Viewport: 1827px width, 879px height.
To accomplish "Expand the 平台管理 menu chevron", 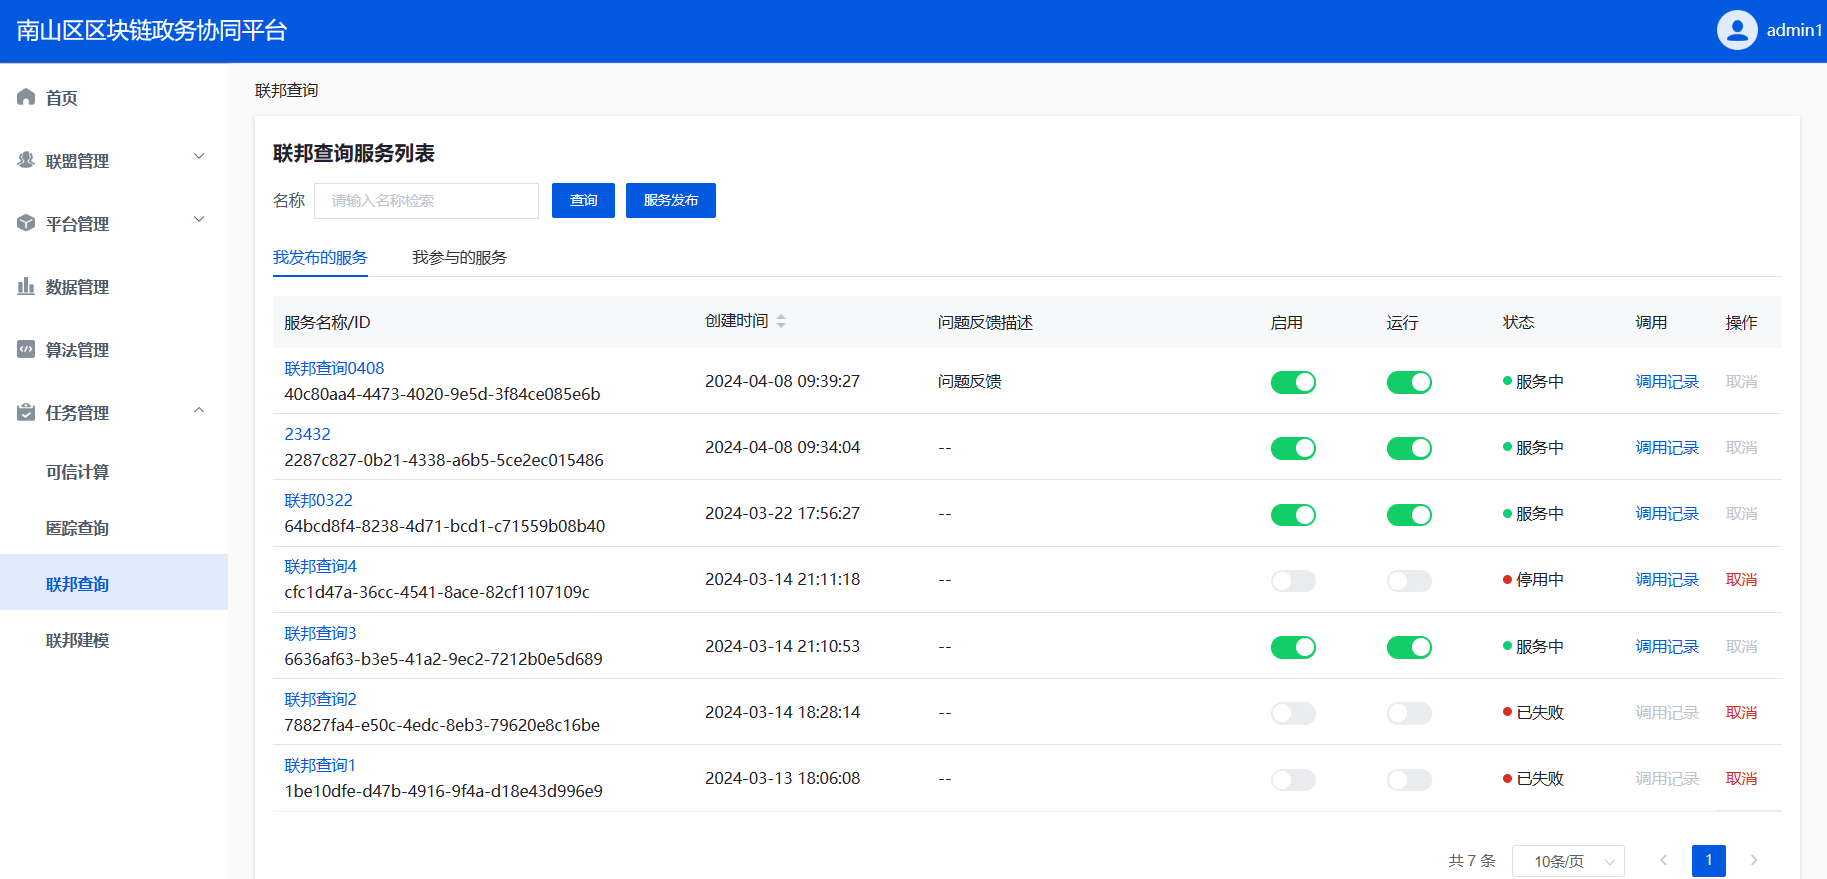I will [199, 219].
